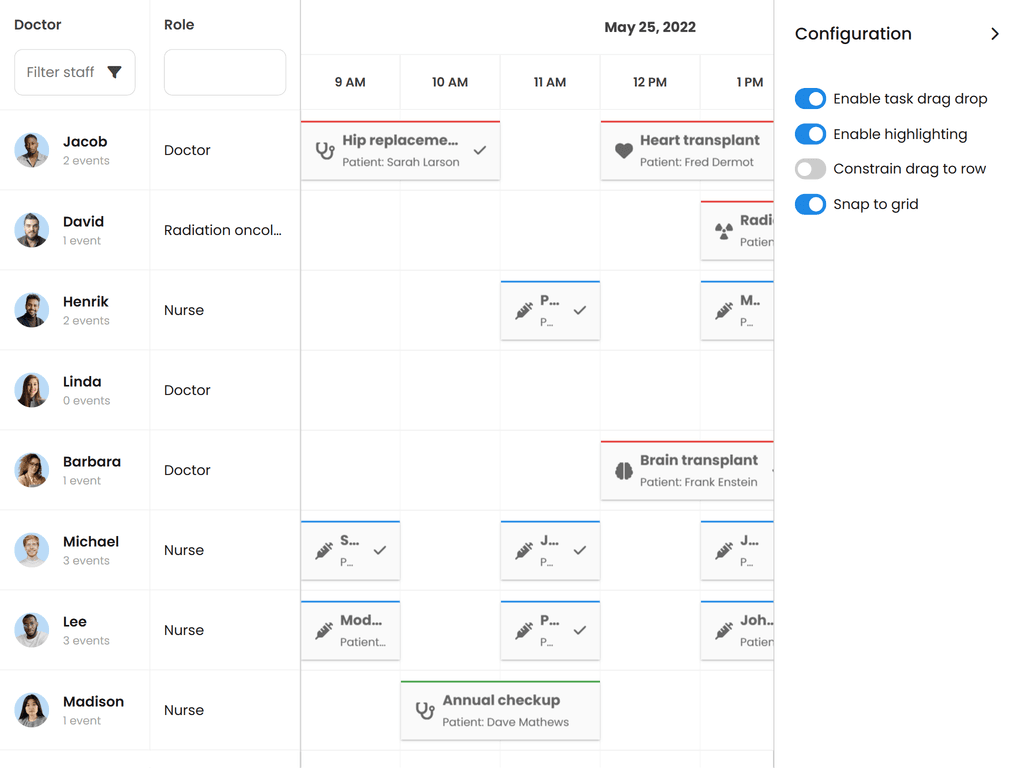Viewport: 1024px width, 768px height.
Task: Click the Role filter input field
Action: (225, 73)
